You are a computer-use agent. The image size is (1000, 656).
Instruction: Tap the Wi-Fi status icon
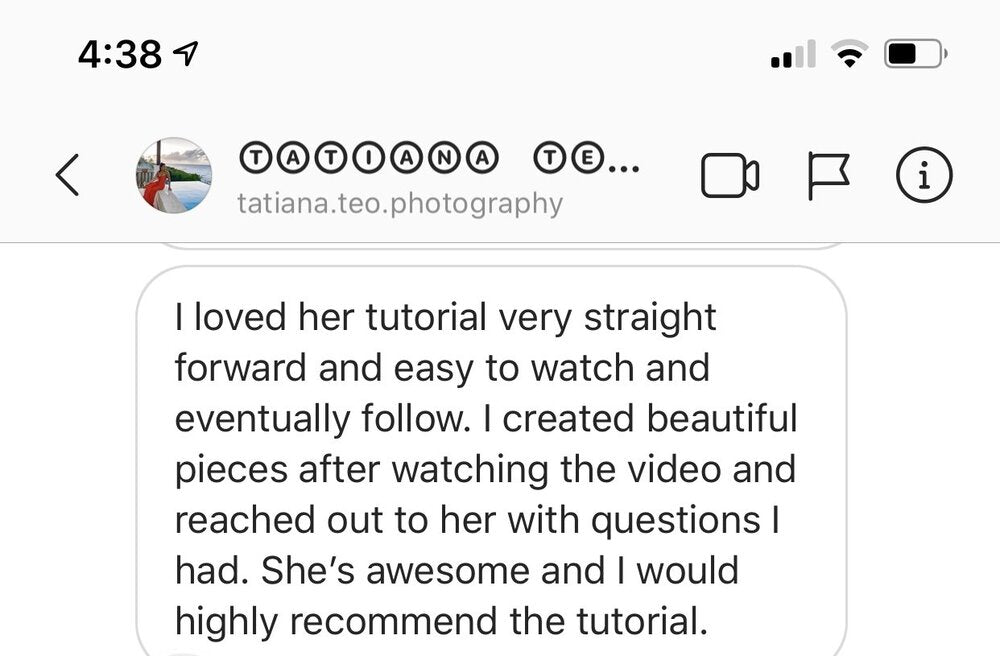pos(850,54)
